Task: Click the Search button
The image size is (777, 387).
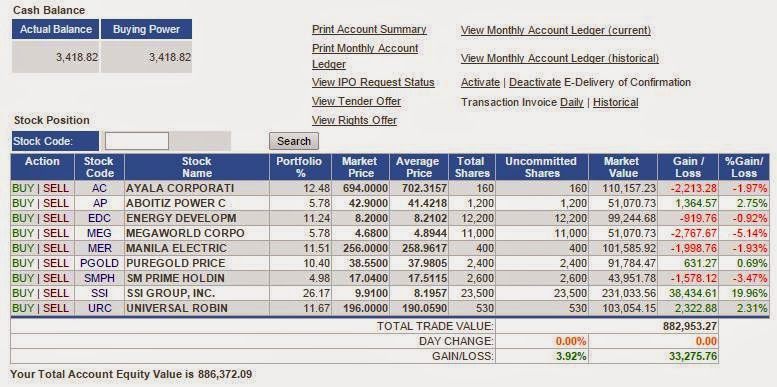Action: [x=294, y=141]
